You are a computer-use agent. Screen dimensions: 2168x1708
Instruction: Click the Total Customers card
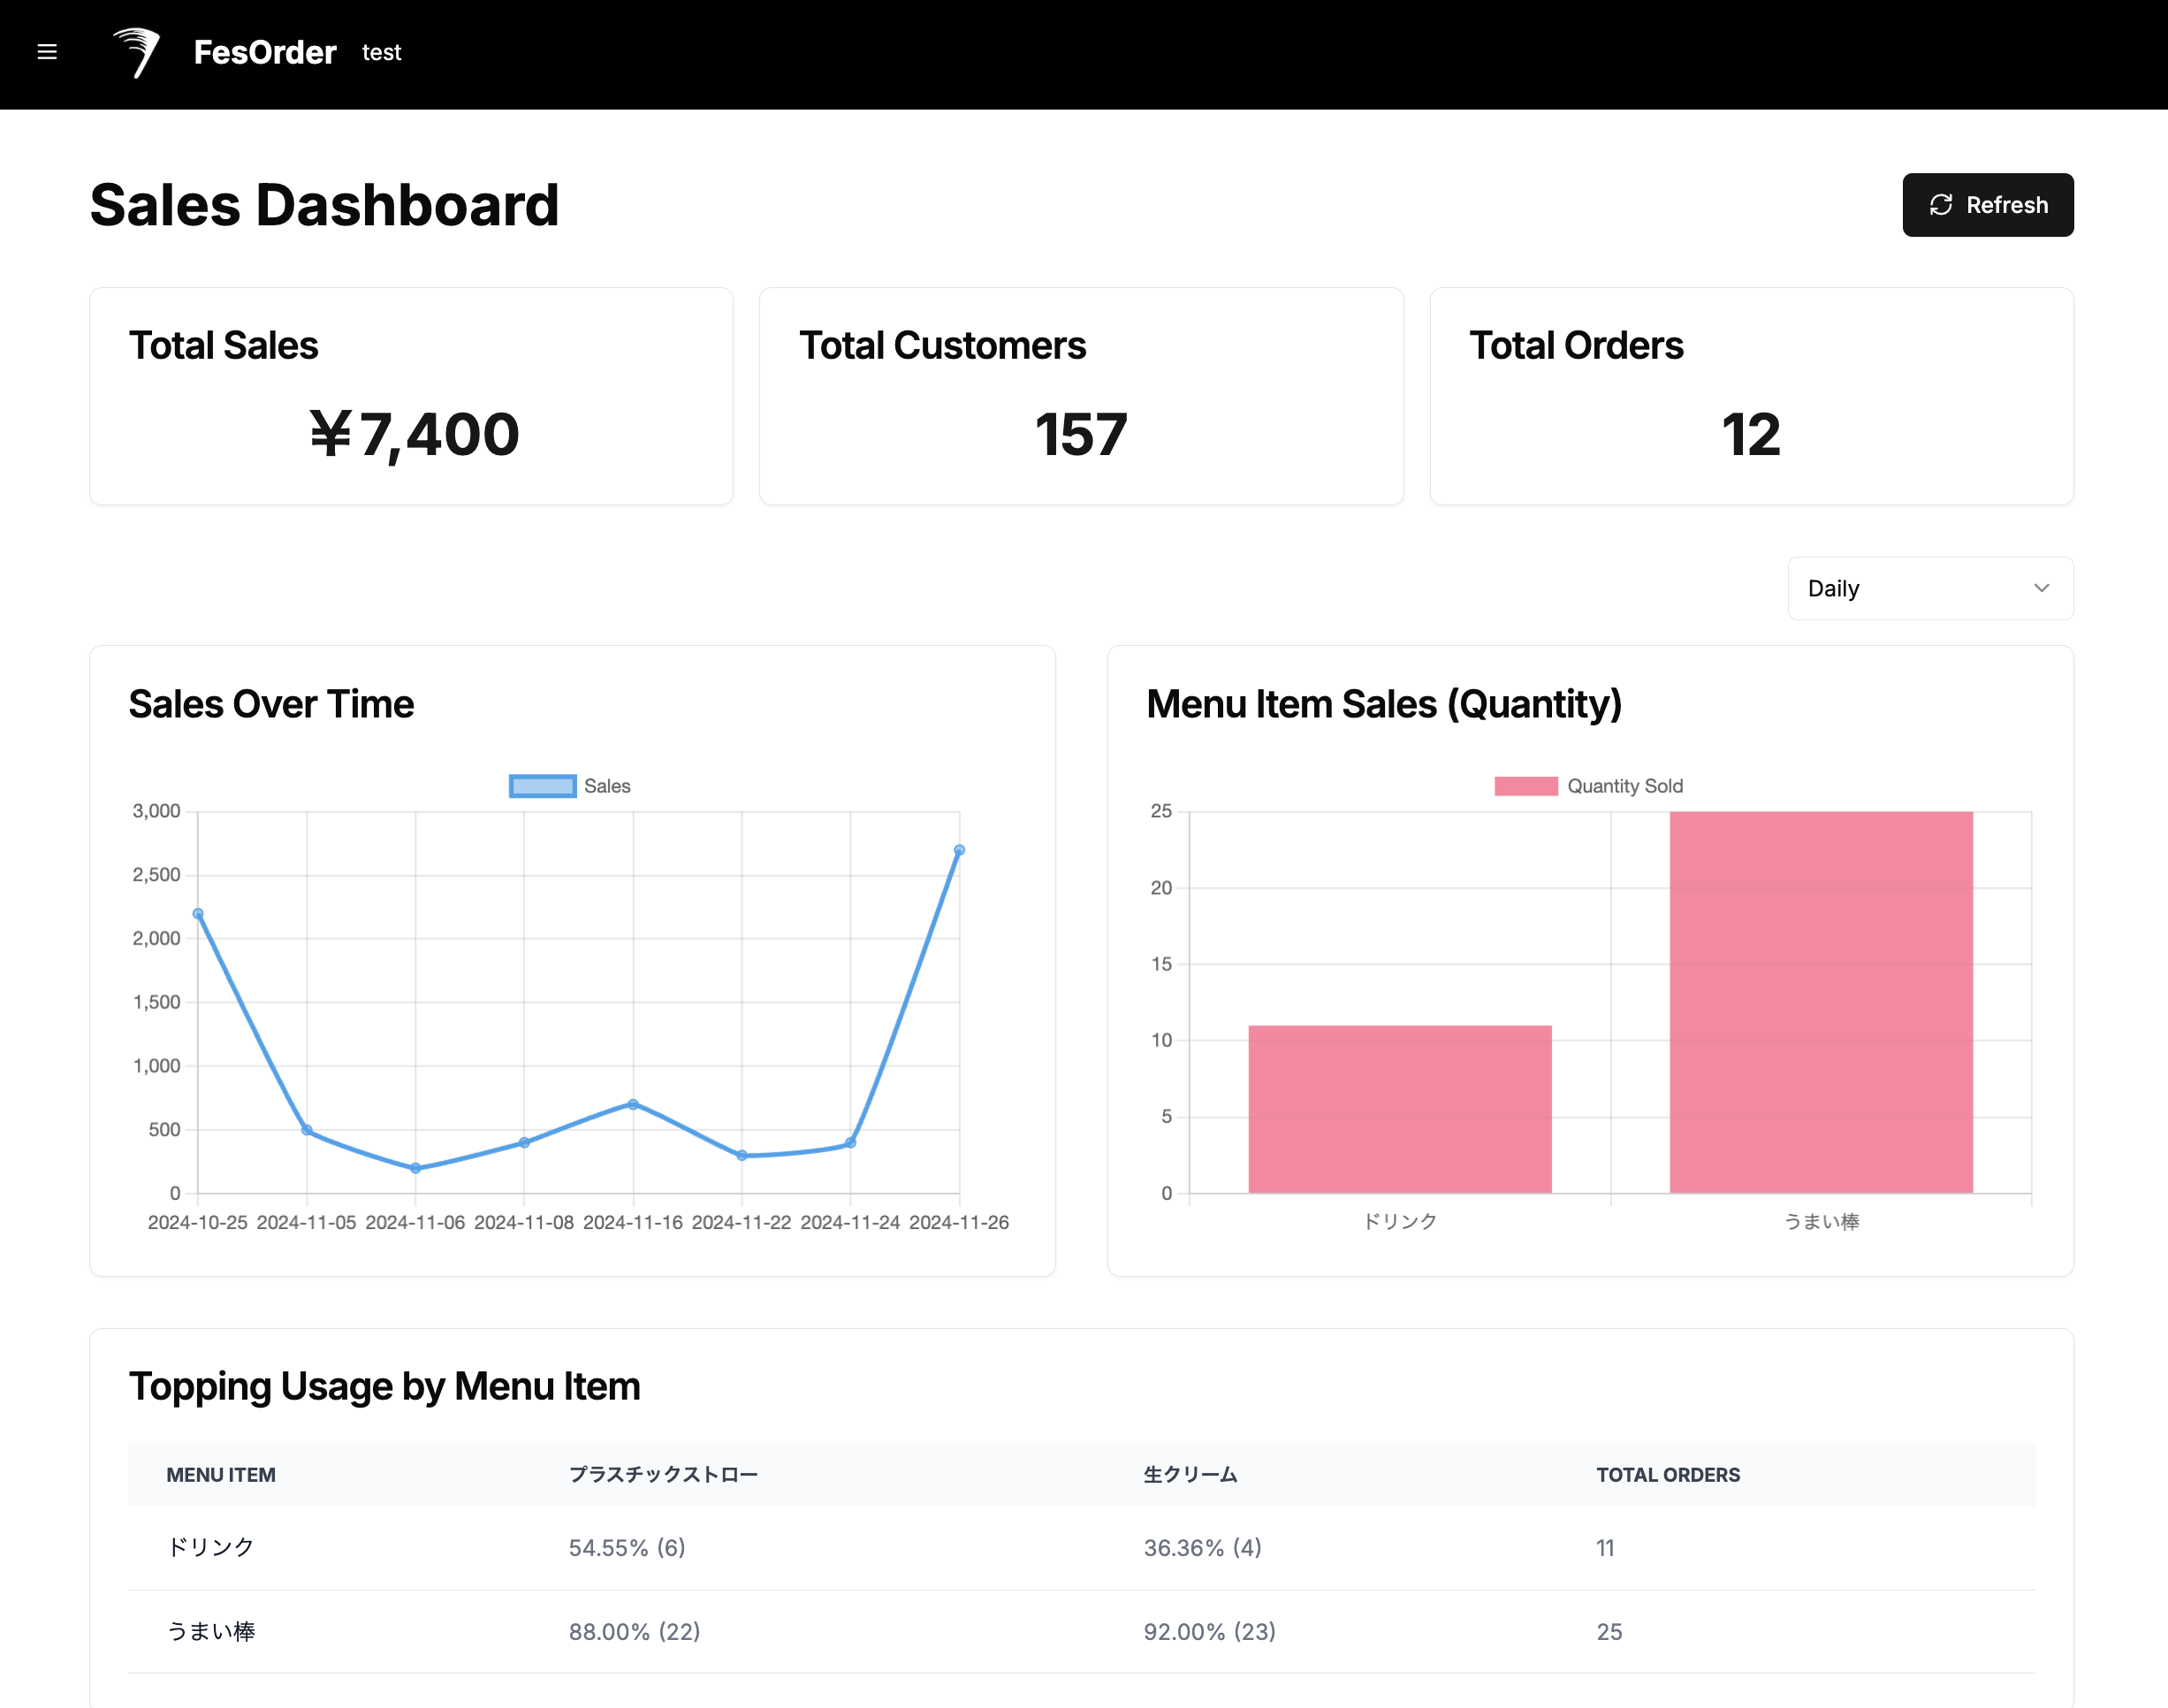pos(1081,396)
